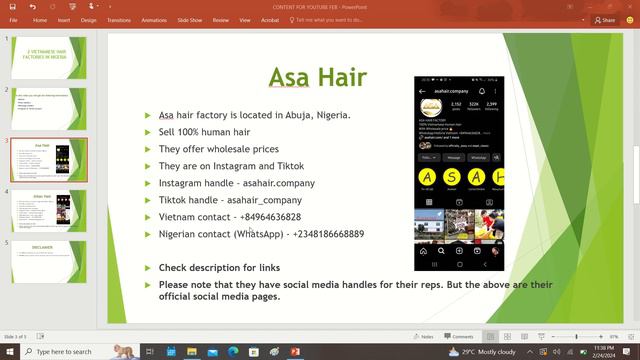Click the Asa Hair slide title

tap(318, 77)
